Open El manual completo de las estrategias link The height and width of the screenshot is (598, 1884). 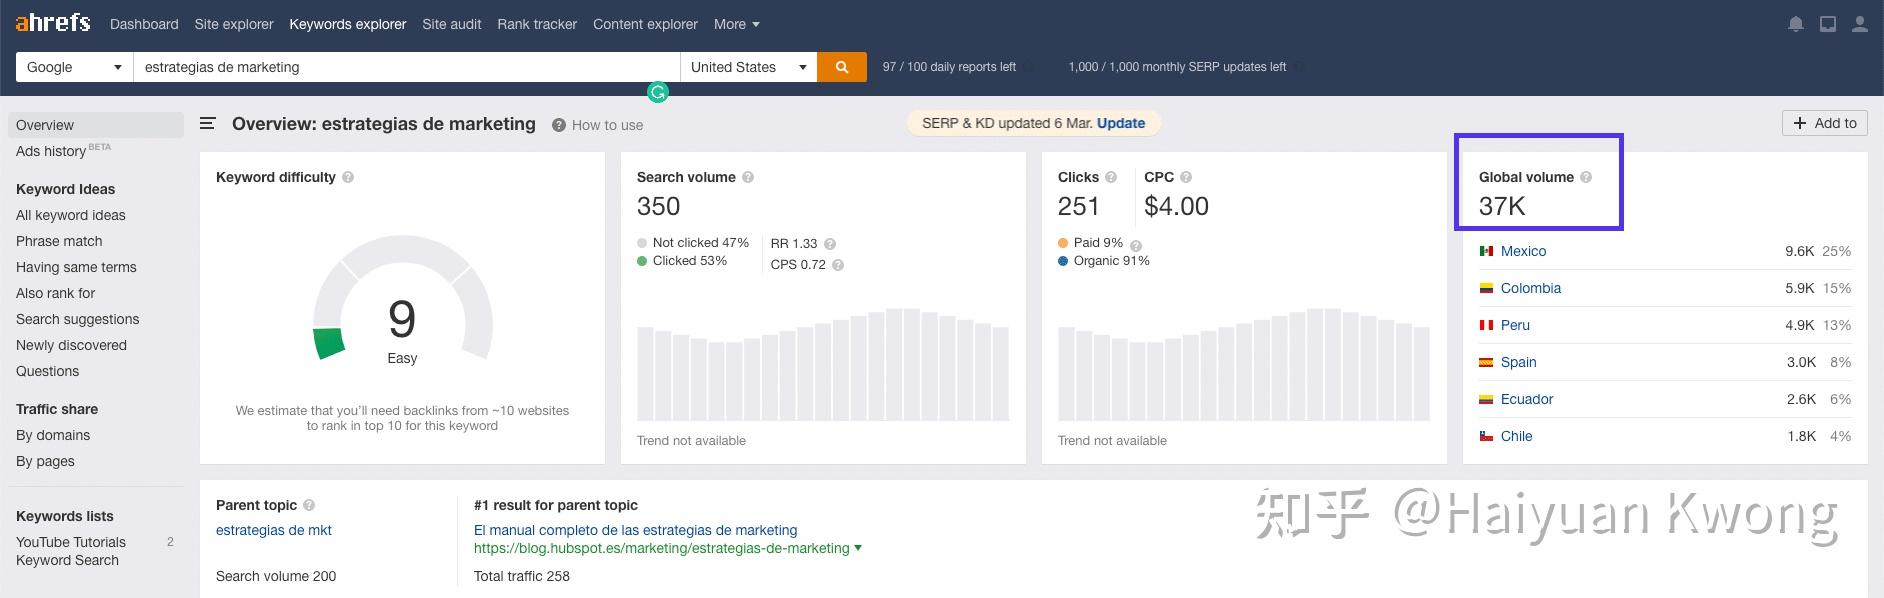pos(635,530)
